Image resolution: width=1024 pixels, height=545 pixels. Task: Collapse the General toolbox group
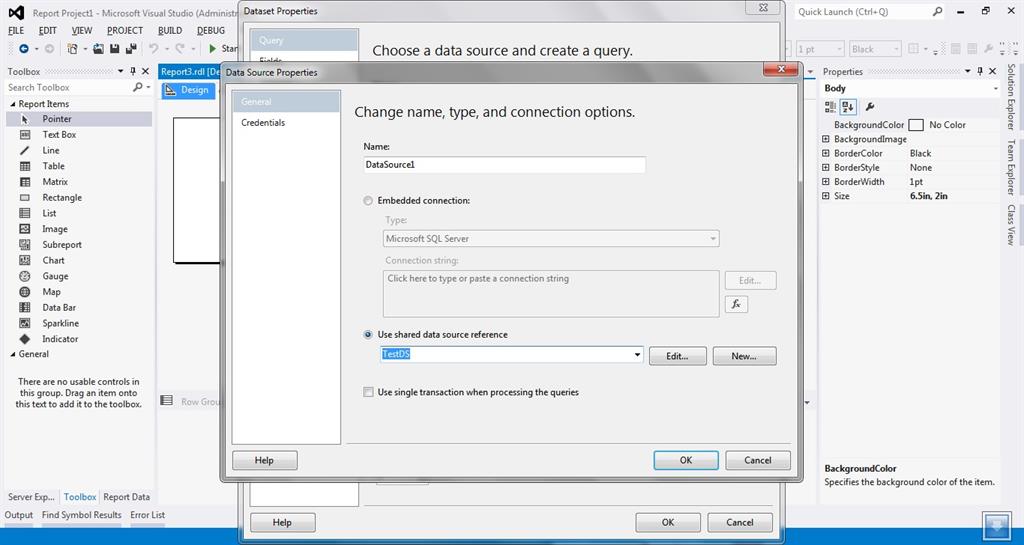pos(13,354)
